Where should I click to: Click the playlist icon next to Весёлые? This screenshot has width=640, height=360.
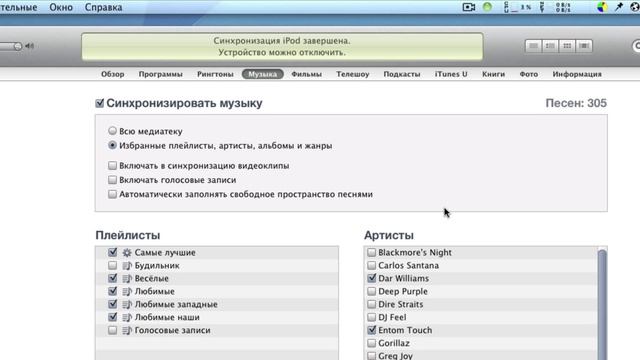pyautogui.click(x=127, y=279)
